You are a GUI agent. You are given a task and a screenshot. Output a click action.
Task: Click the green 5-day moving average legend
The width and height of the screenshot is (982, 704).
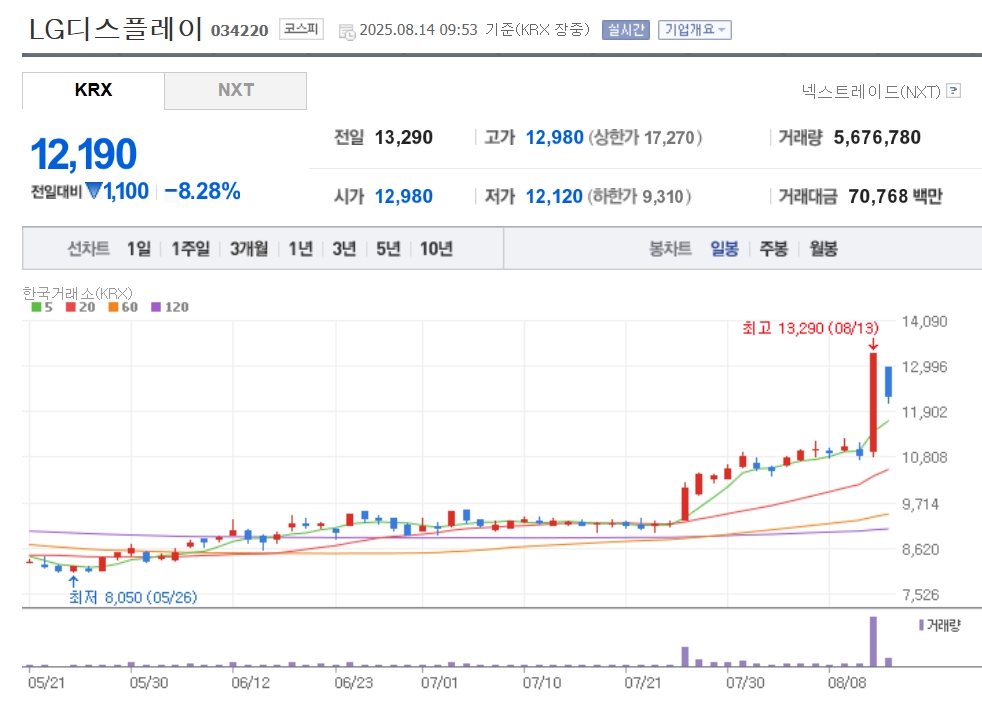click(x=42, y=307)
